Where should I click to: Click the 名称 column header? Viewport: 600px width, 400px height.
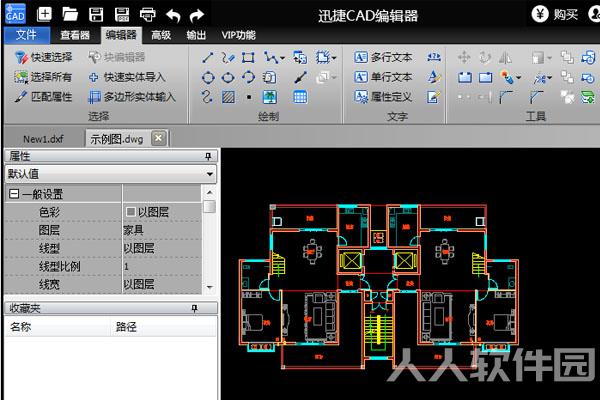pyautogui.click(x=57, y=327)
